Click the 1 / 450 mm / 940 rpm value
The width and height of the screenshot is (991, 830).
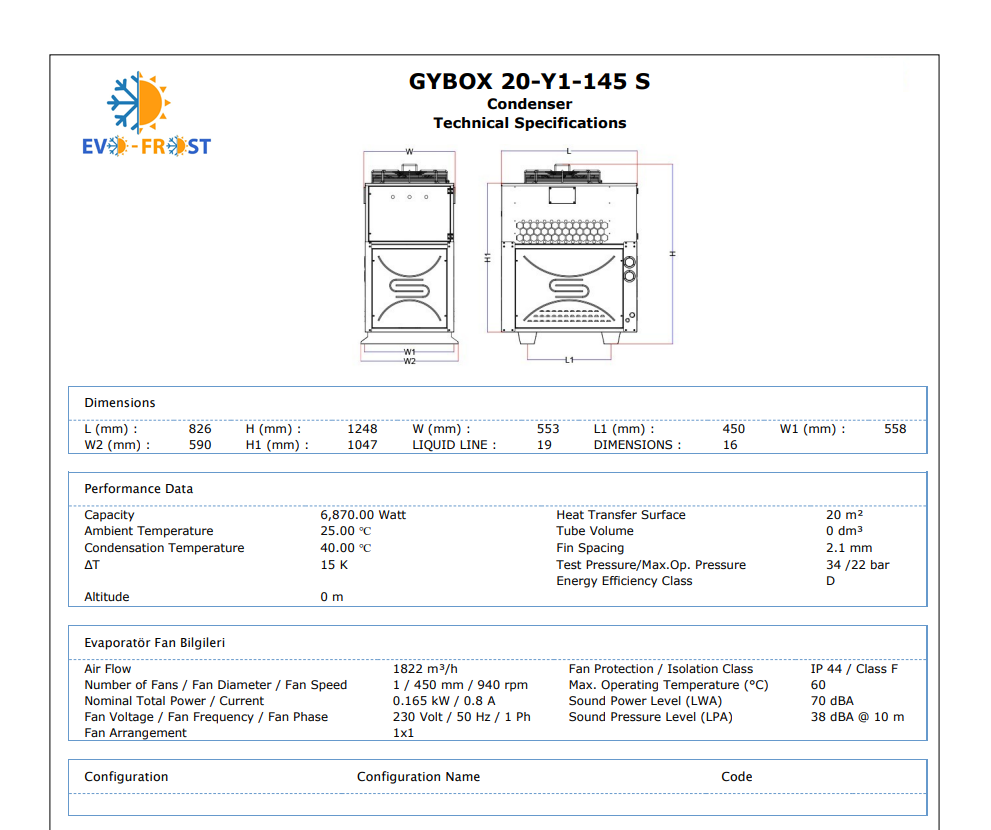tap(460, 685)
